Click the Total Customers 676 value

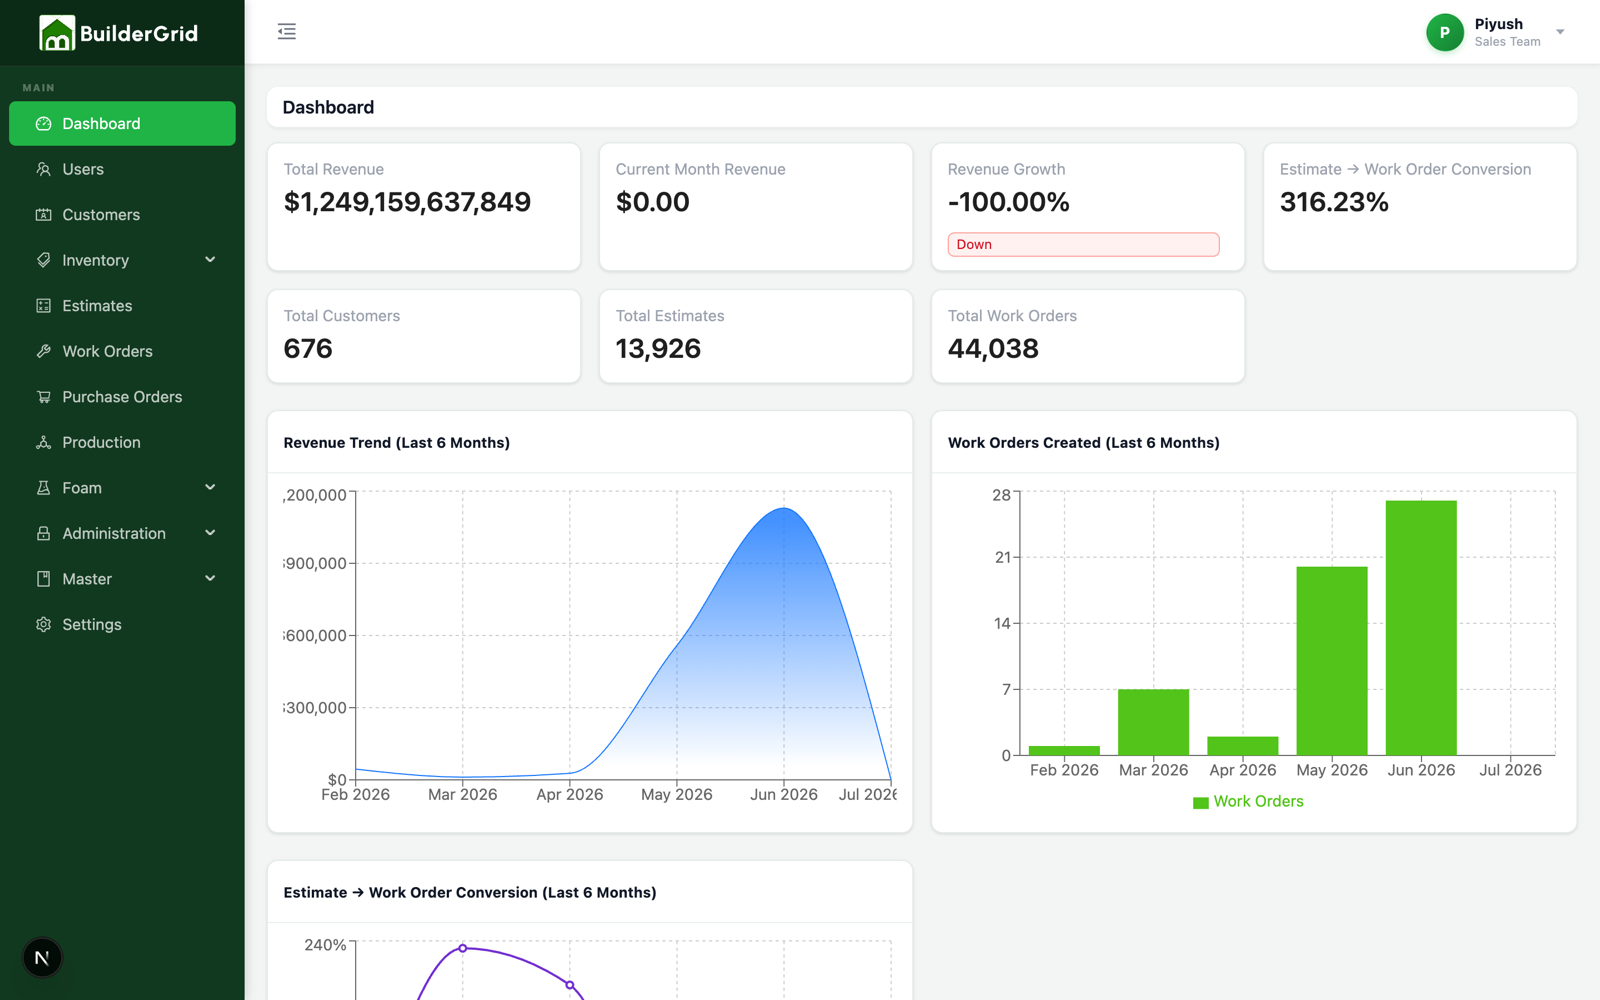[x=308, y=349]
